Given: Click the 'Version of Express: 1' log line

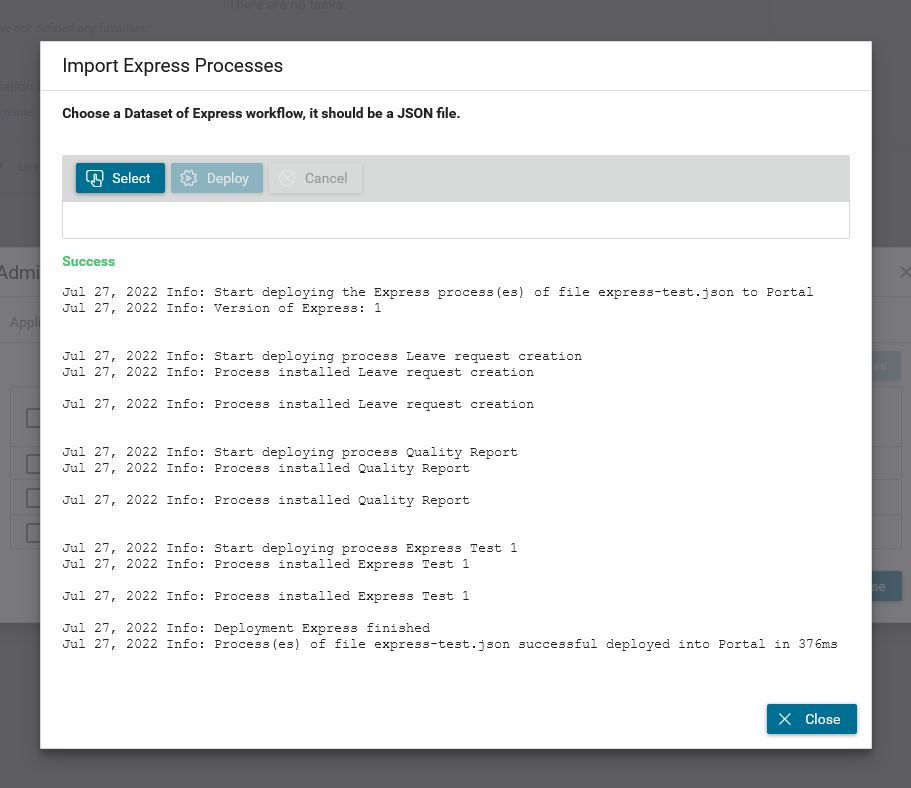Looking at the screenshot, I should [222, 309].
